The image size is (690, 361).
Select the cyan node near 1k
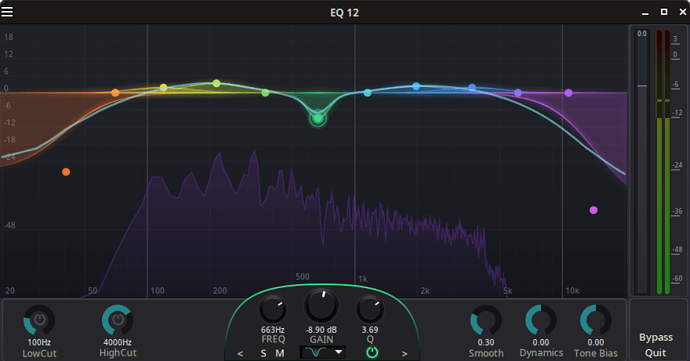[367, 93]
